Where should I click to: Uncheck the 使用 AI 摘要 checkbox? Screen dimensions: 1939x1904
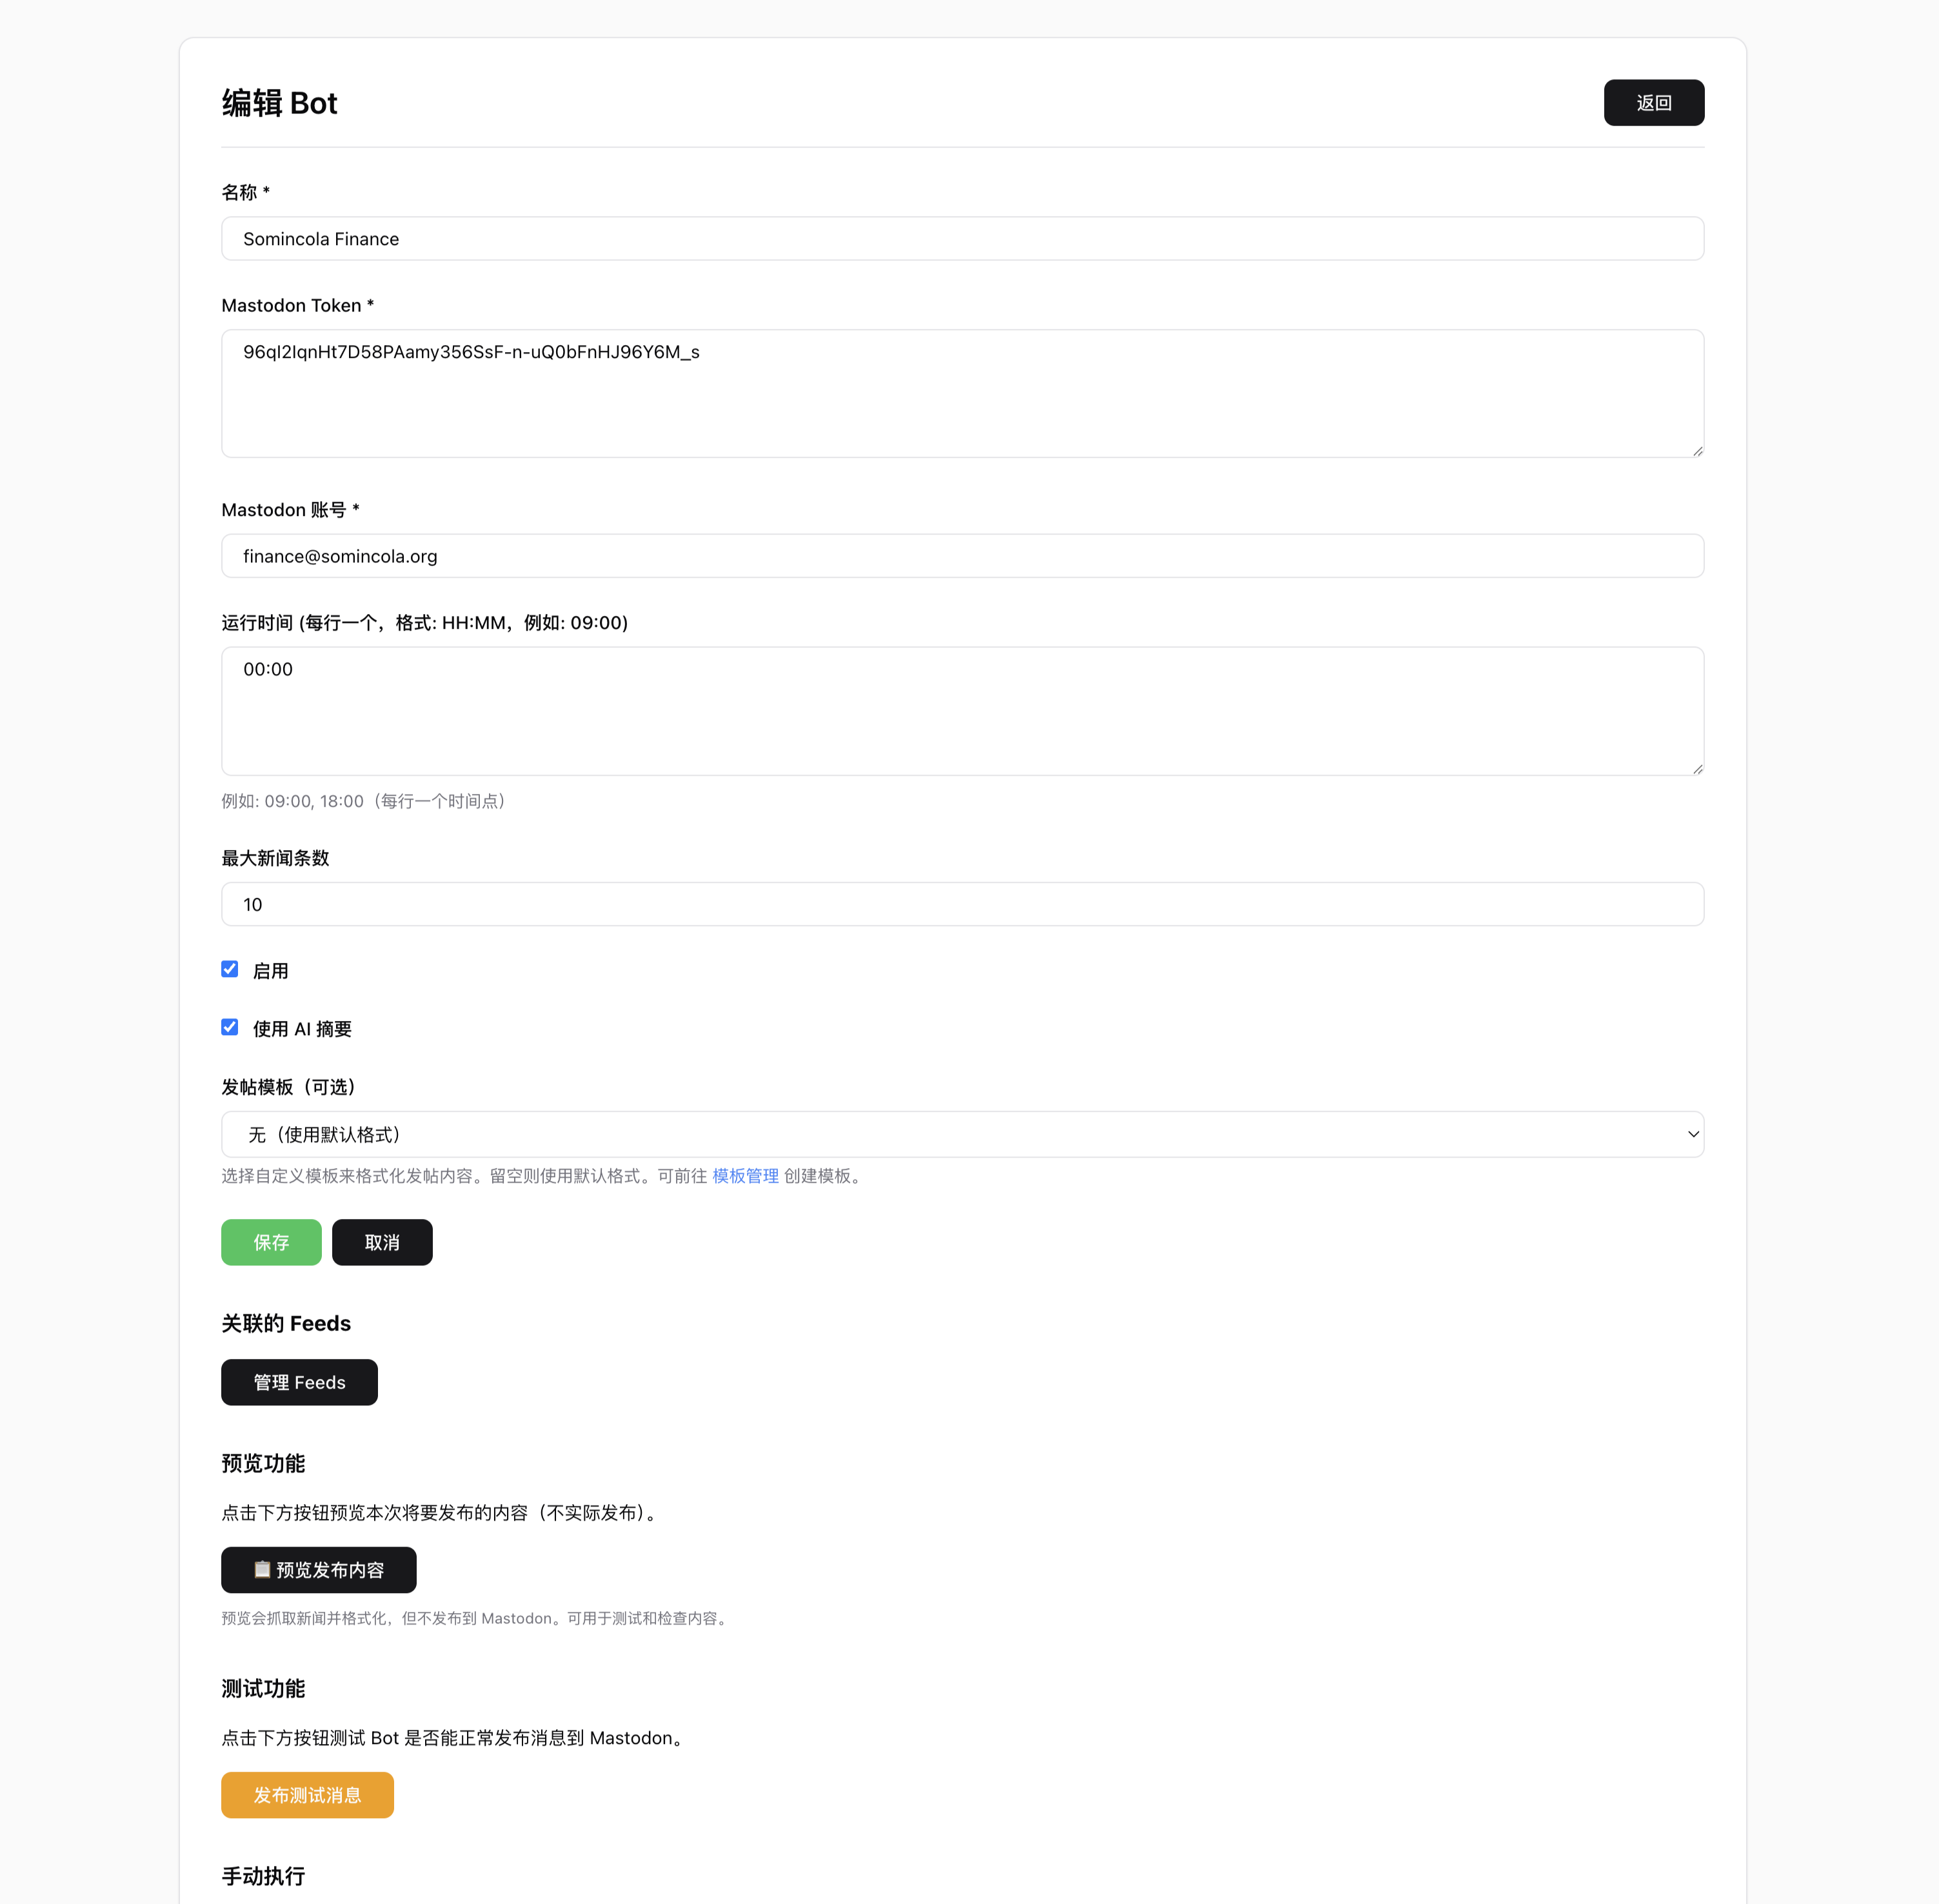[230, 1027]
